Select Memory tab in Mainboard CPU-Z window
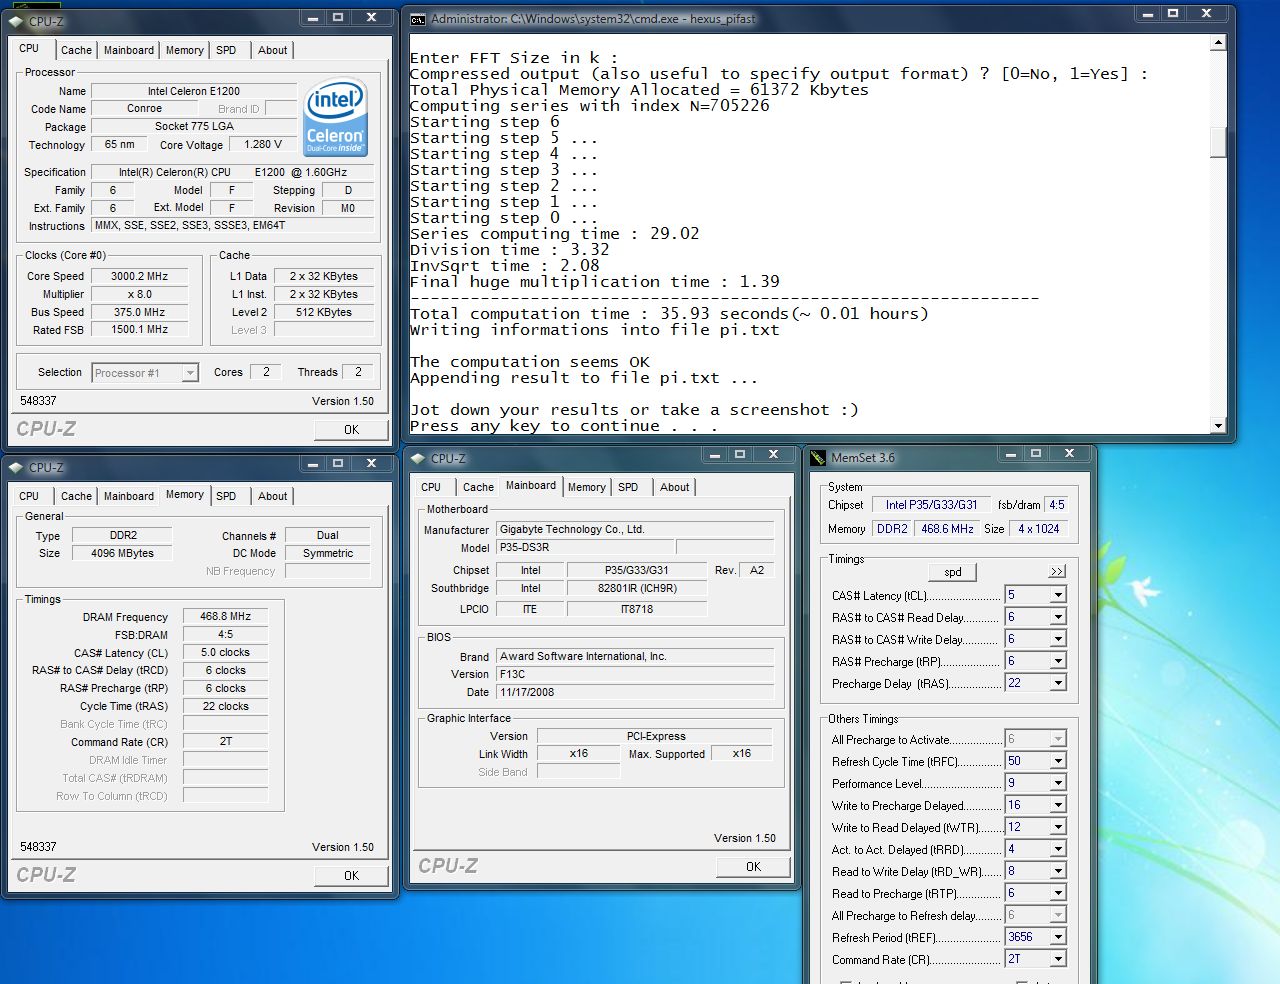Image resolution: width=1280 pixels, height=984 pixels. (586, 487)
